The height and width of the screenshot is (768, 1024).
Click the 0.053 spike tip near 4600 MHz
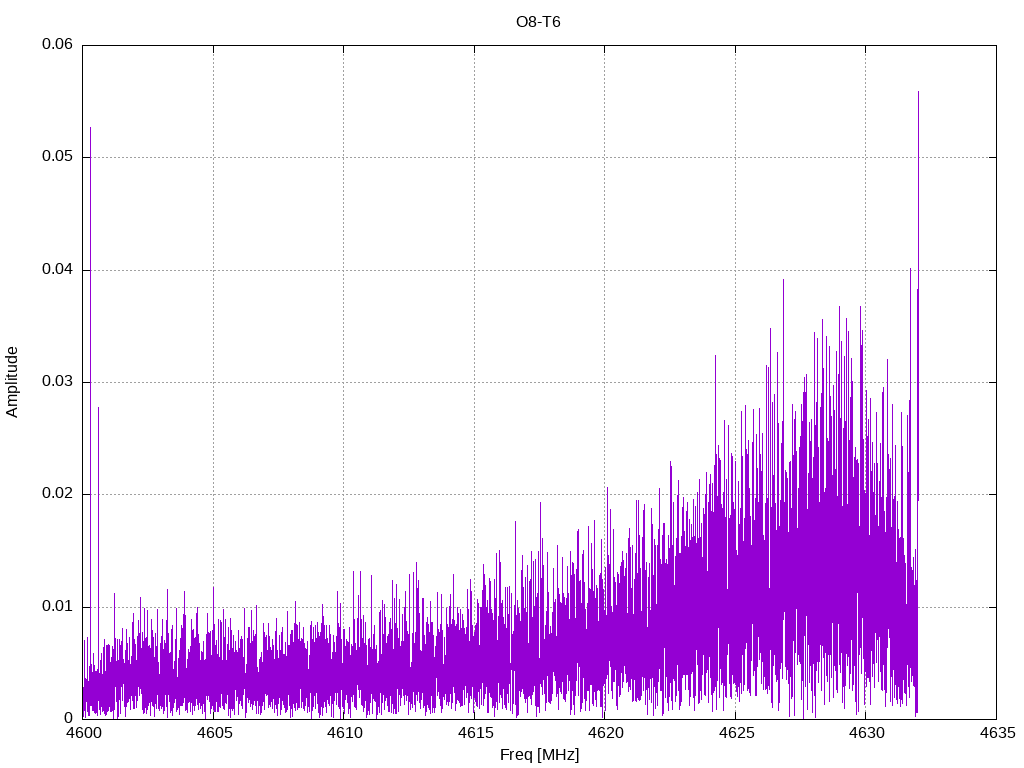click(90, 128)
